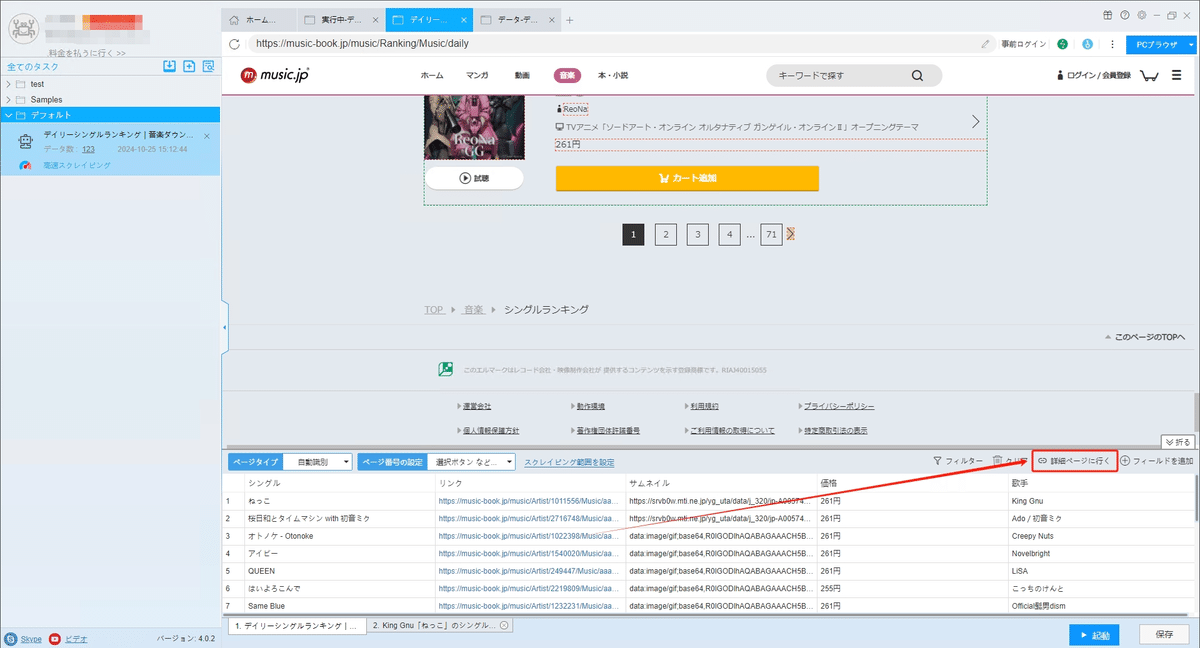Screen dimensions: 1200x648
Task: Open the task search icon in sidebar
Action: pyautogui.click(x=208, y=66)
